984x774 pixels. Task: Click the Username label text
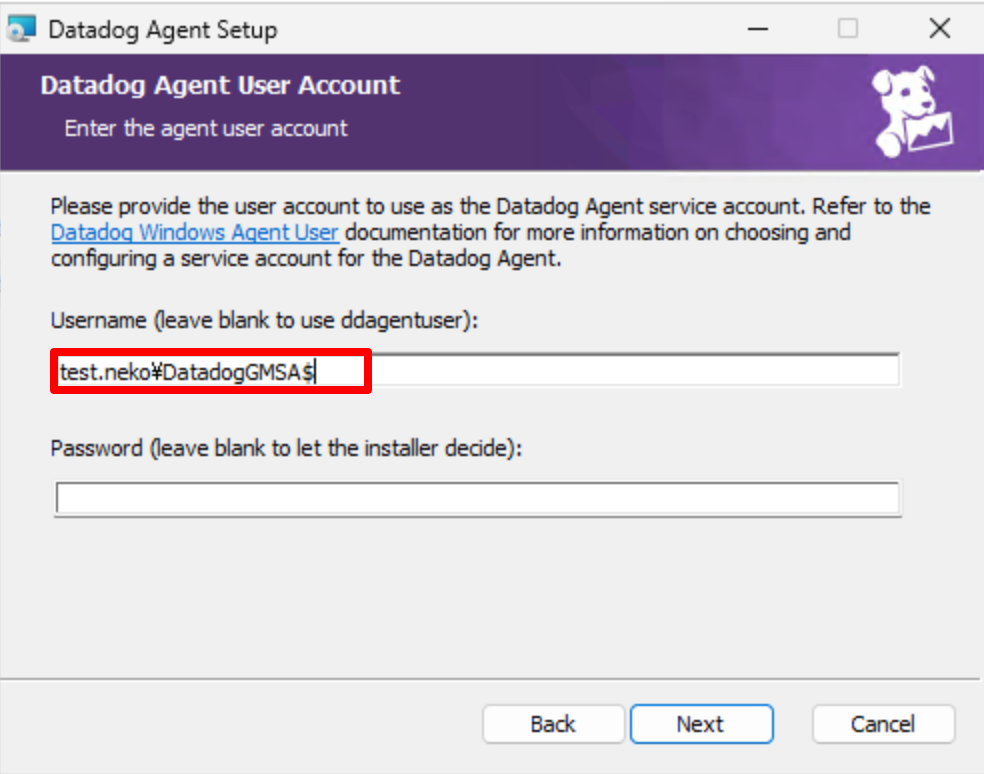tap(264, 320)
